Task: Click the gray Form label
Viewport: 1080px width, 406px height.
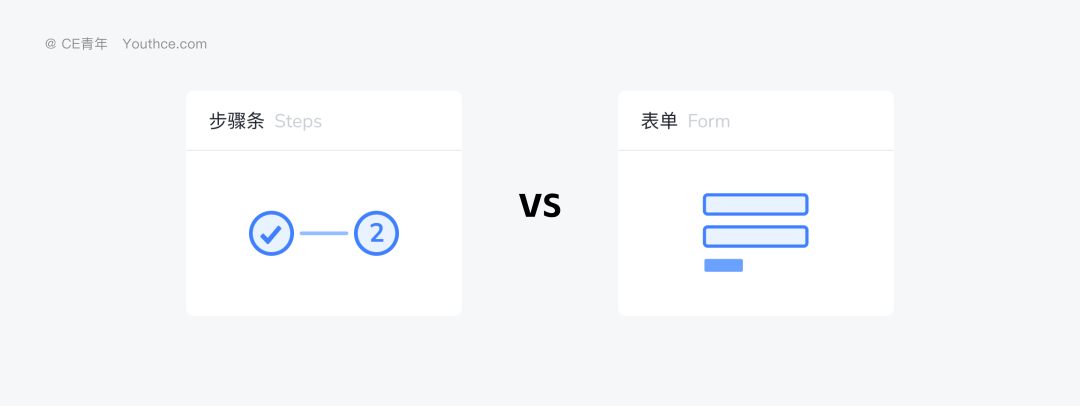Action: (x=709, y=121)
